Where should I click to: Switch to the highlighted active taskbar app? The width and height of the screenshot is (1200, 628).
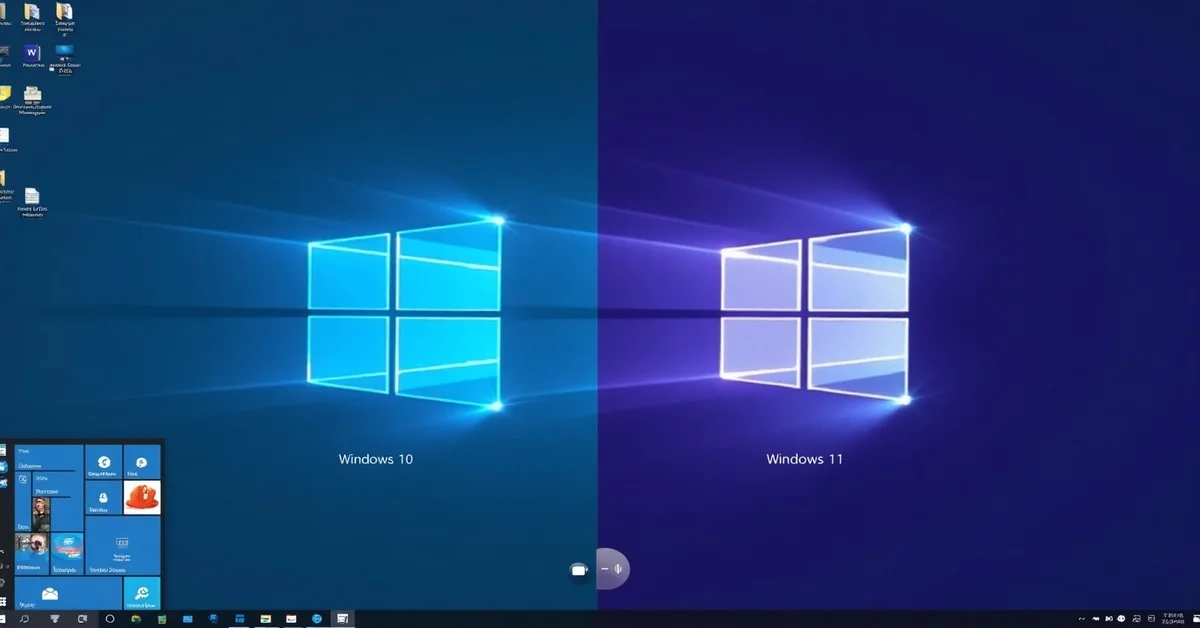343,619
